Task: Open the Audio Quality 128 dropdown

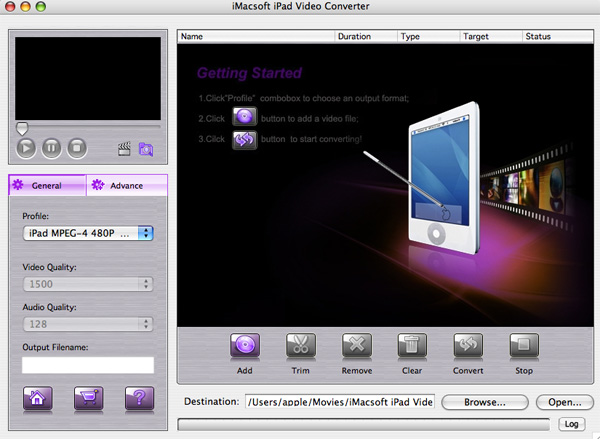Action: point(88,324)
